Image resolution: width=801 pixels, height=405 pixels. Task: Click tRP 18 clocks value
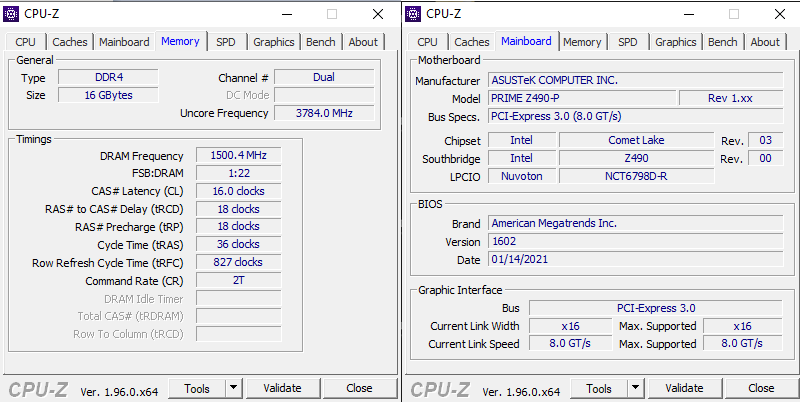point(239,226)
